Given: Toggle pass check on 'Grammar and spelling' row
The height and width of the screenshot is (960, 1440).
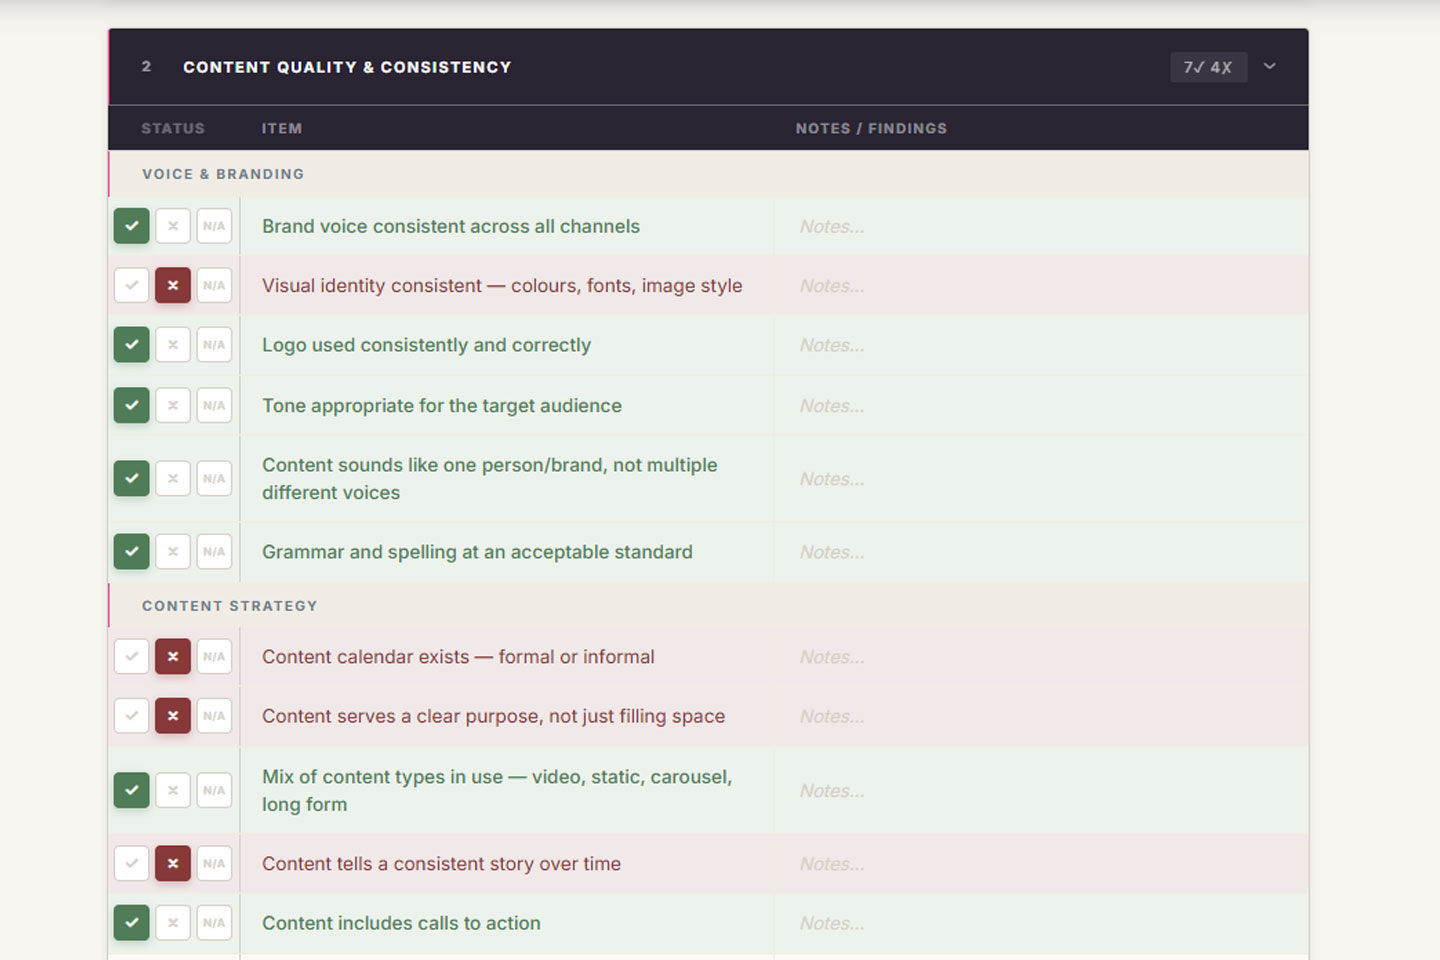Looking at the screenshot, I should pyautogui.click(x=132, y=551).
